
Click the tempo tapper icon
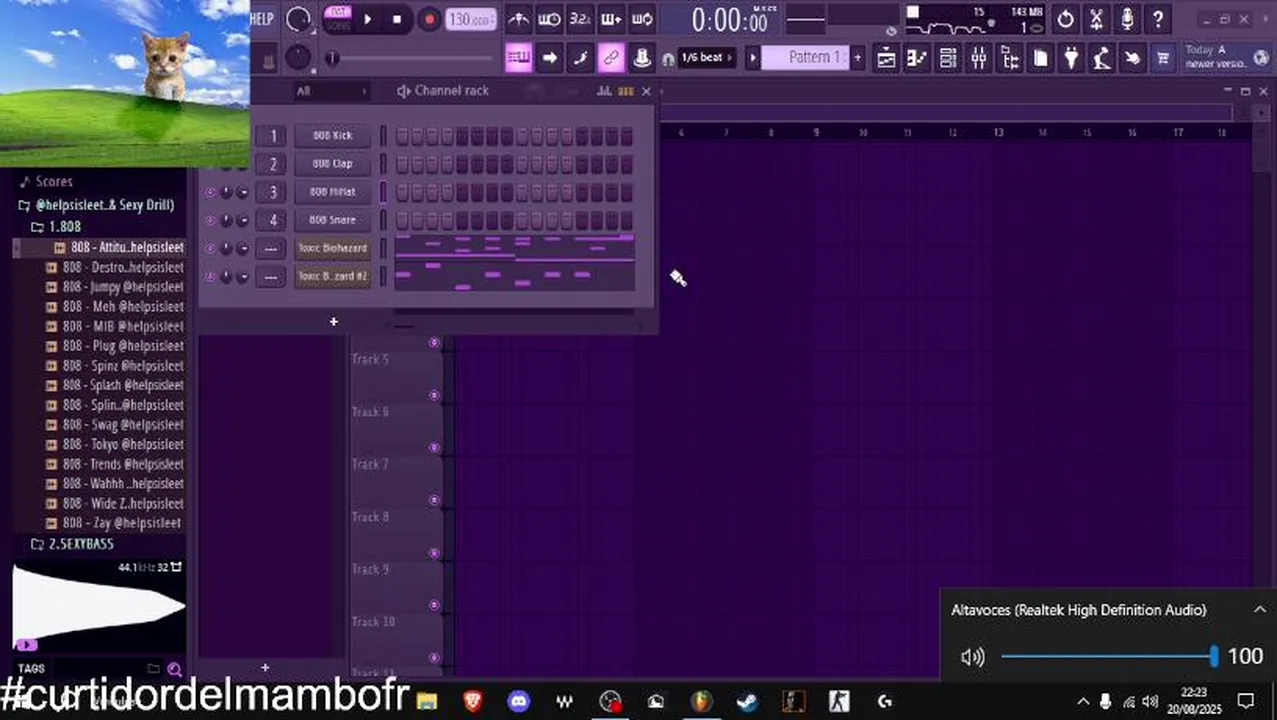point(1102,58)
